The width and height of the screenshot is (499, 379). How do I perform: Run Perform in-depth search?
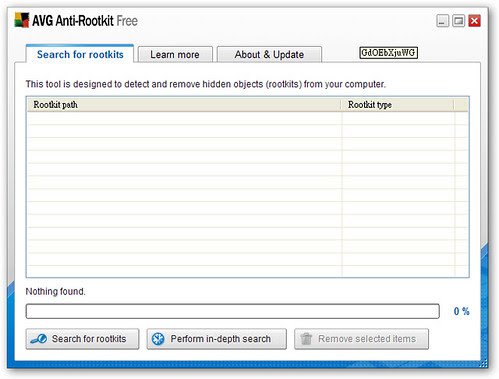pos(217,339)
